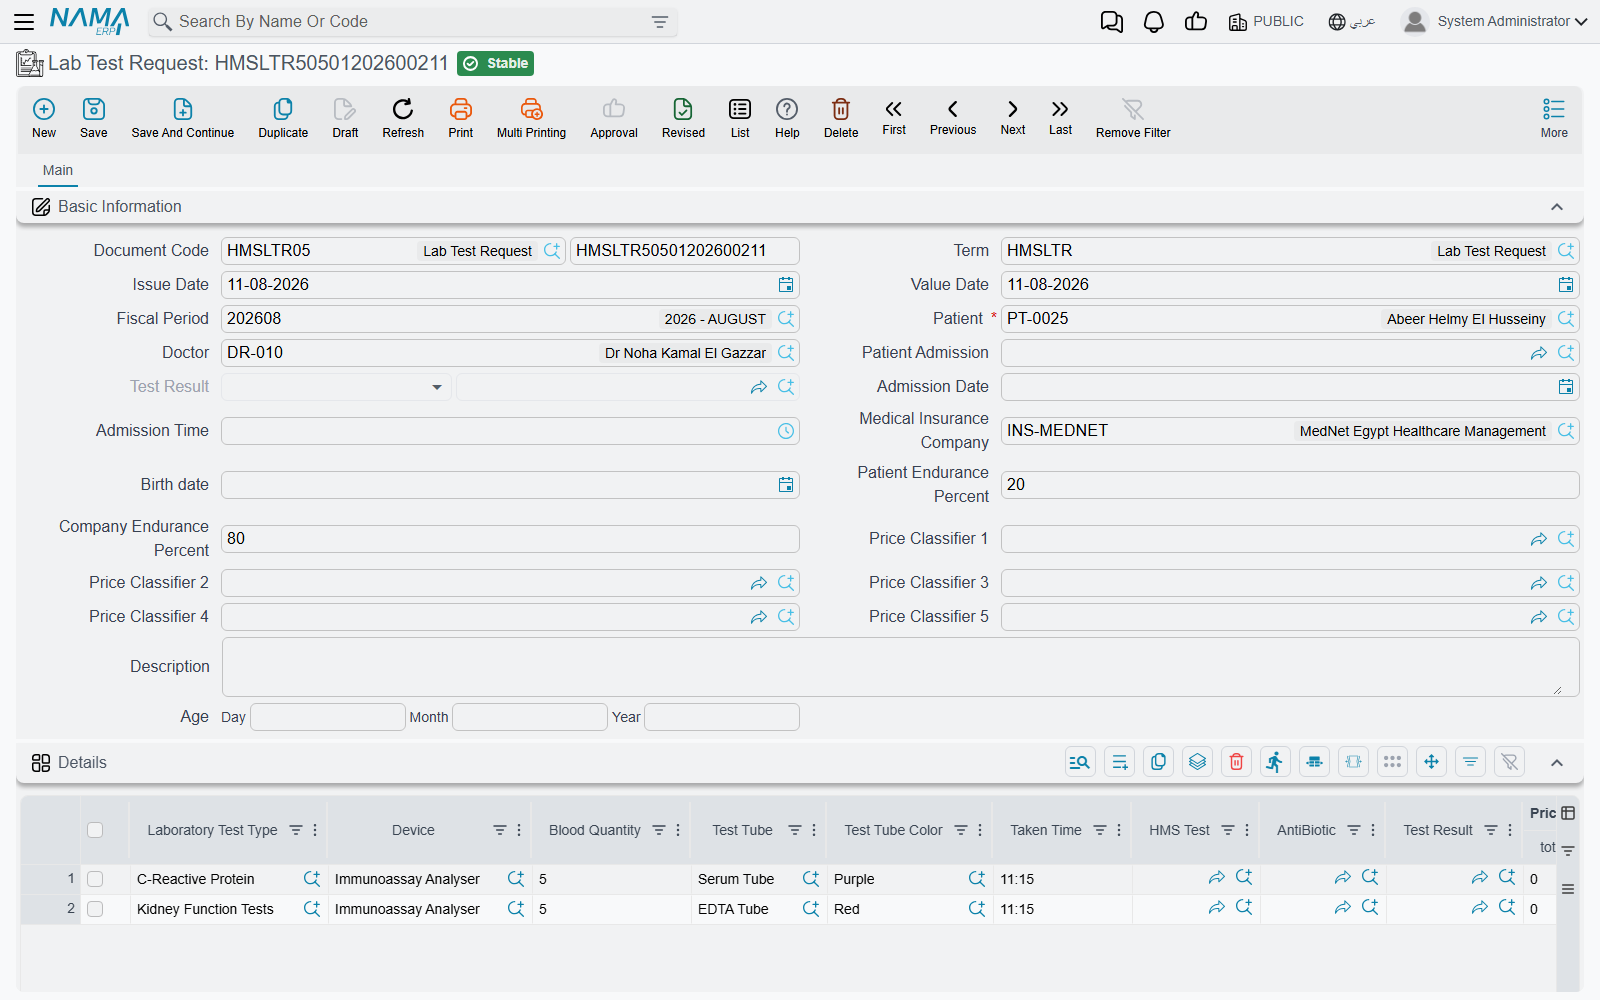Open the chat messages icon
The height and width of the screenshot is (1000, 1600).
pyautogui.click(x=1111, y=21)
